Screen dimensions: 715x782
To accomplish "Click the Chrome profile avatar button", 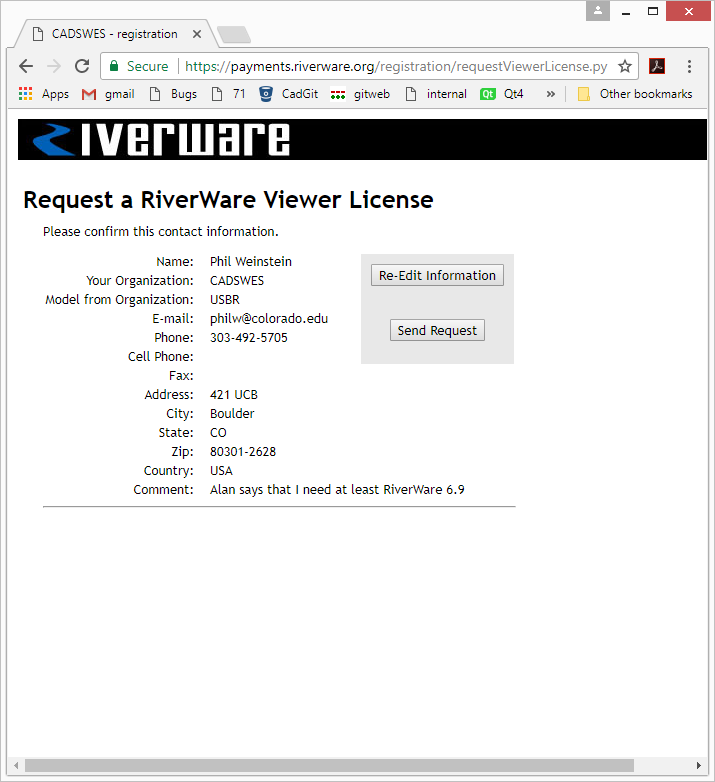I will coord(598,10).
